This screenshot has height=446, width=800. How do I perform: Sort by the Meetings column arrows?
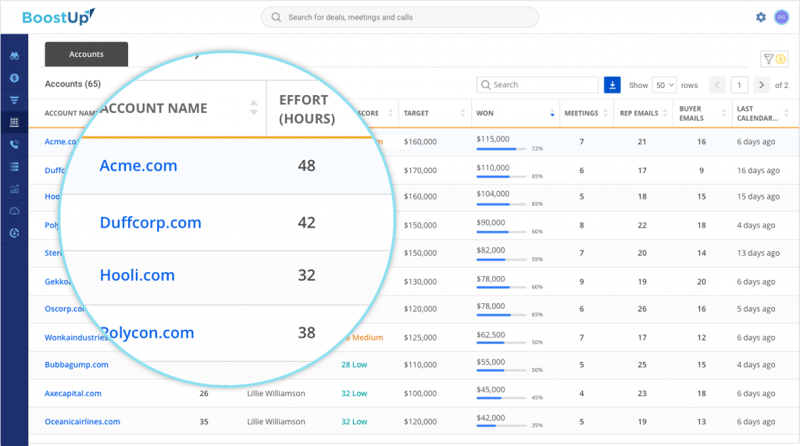pyautogui.click(x=606, y=113)
